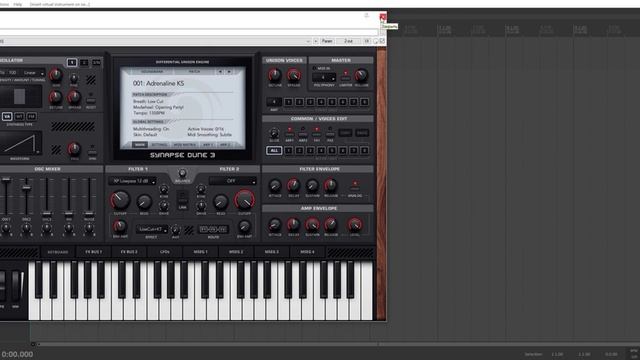This screenshot has height=360, width=640.
Task: Open the oscillator Linear mode dropdown
Action: (x=33, y=73)
